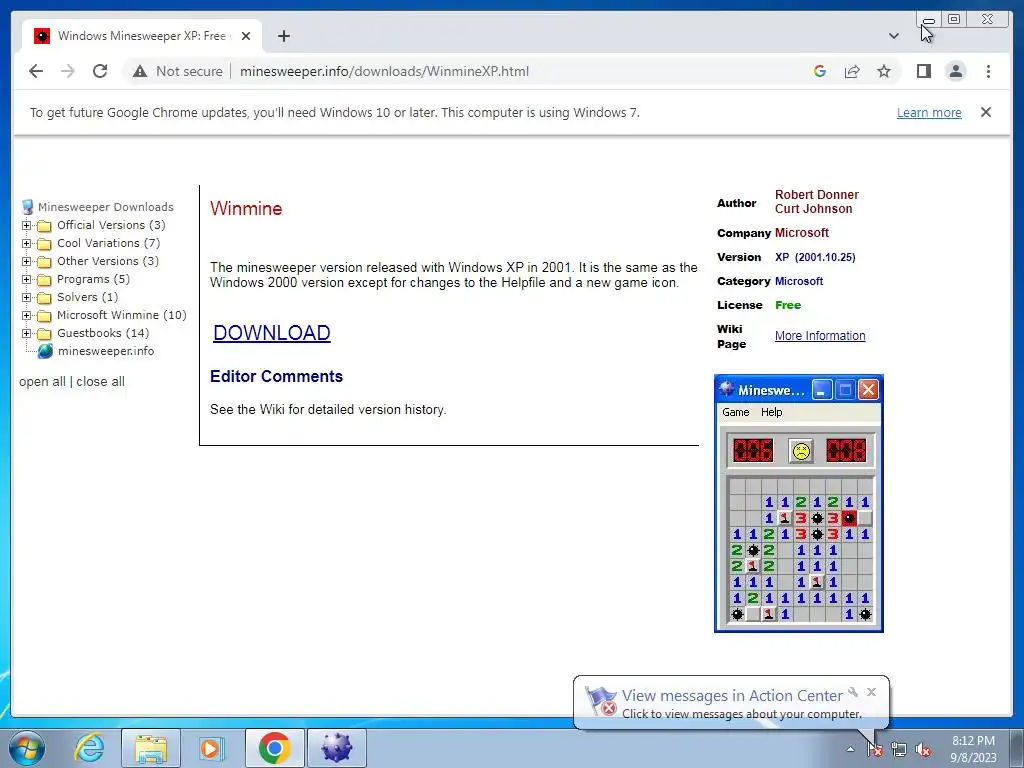Click the muted volume tray icon
The width and height of the screenshot is (1024, 768).
tap(923, 749)
